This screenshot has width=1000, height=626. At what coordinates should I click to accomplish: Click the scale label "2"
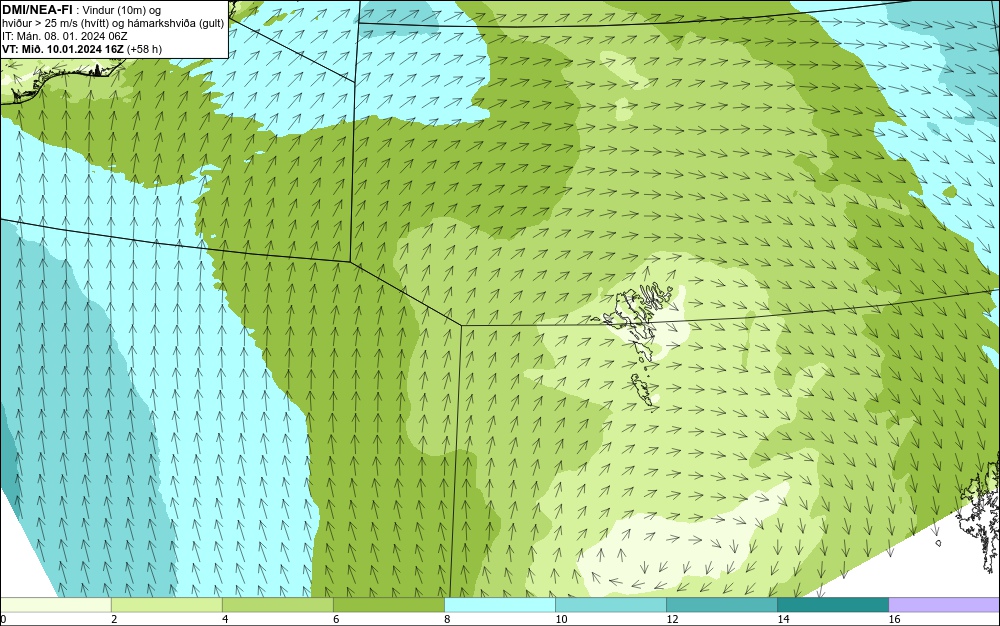114,619
